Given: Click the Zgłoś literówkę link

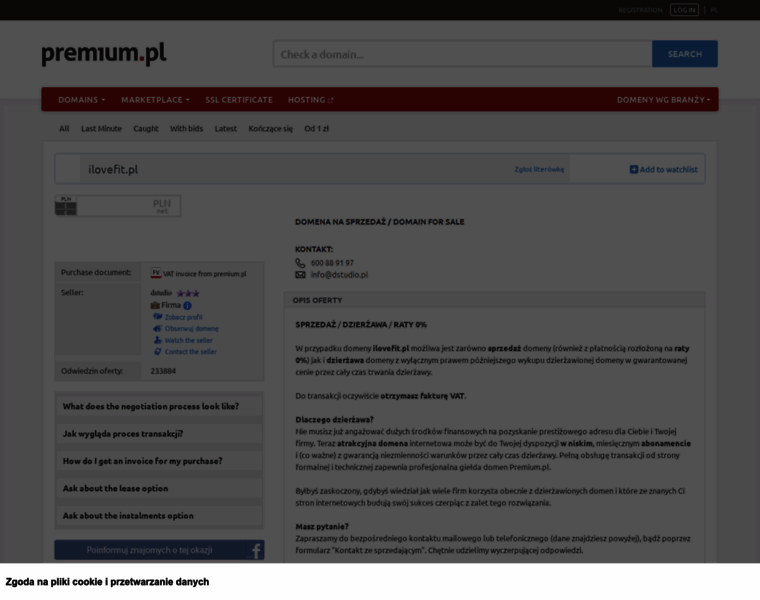Looking at the screenshot, I should 539,169.
